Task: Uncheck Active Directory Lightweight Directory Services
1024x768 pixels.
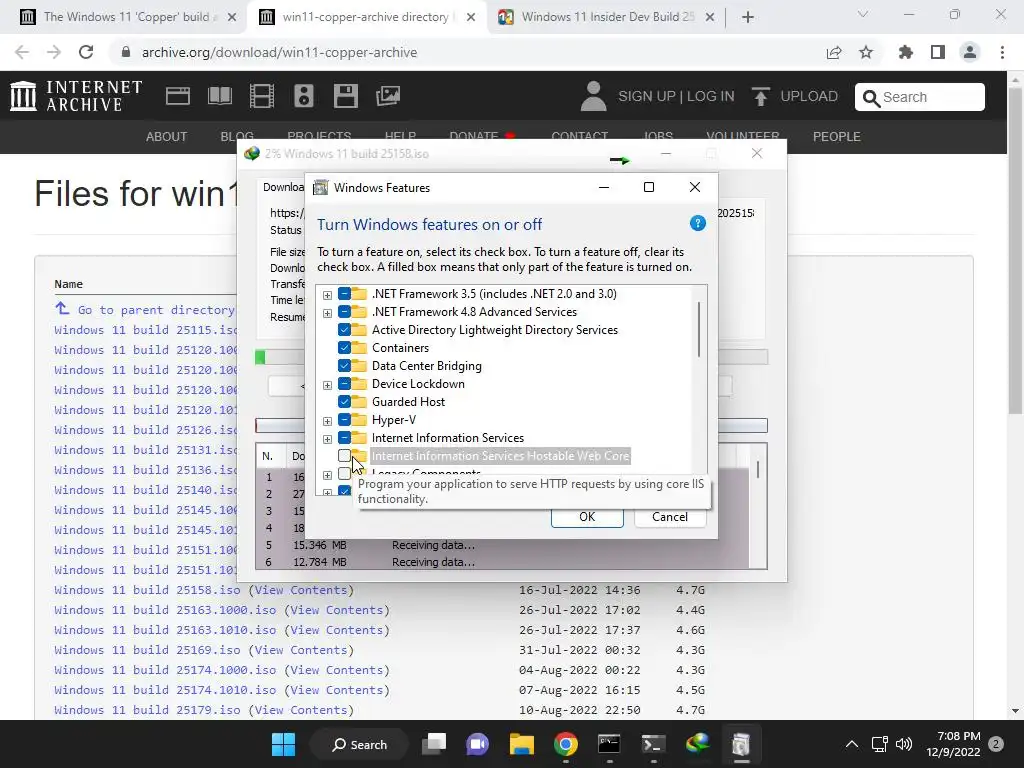Action: 344,330
